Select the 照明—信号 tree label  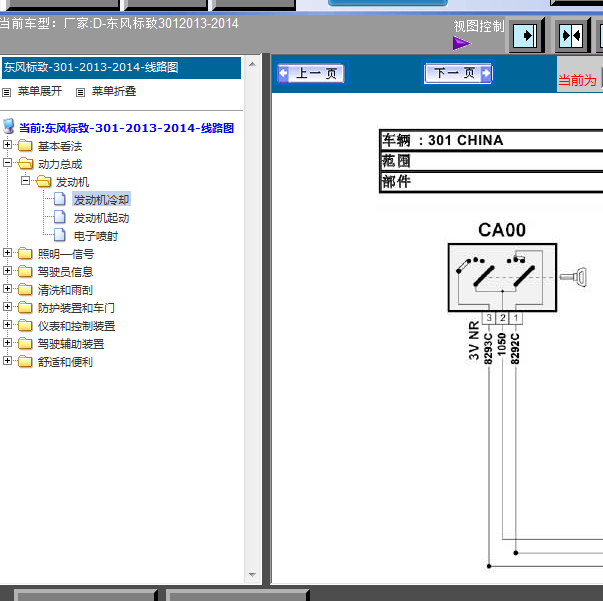[x=66, y=254]
